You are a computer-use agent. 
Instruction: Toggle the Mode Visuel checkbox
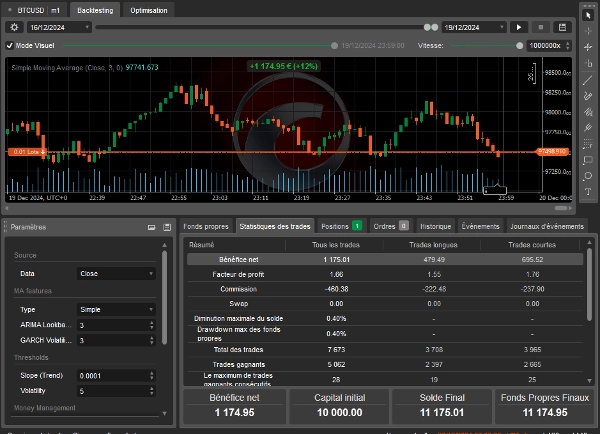pyautogui.click(x=10, y=45)
